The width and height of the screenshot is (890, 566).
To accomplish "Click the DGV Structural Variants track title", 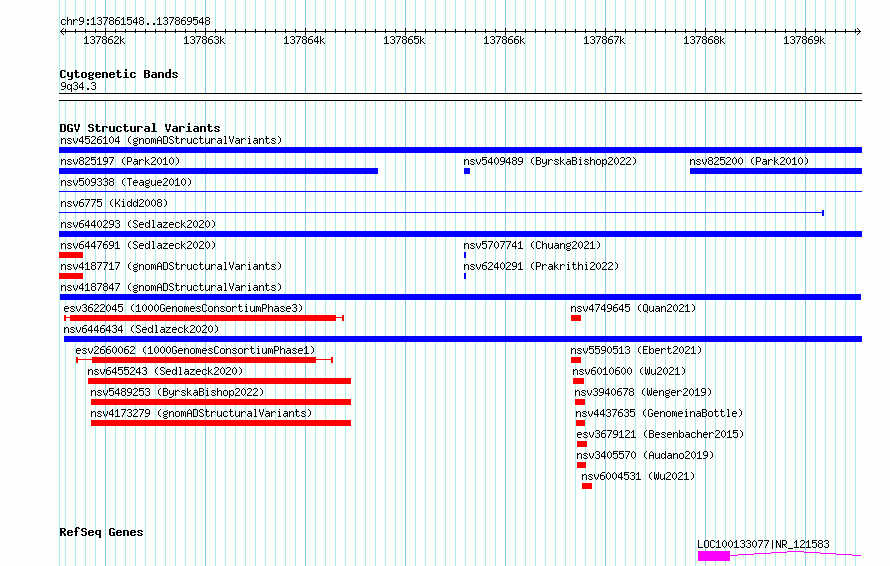I will pos(140,128).
